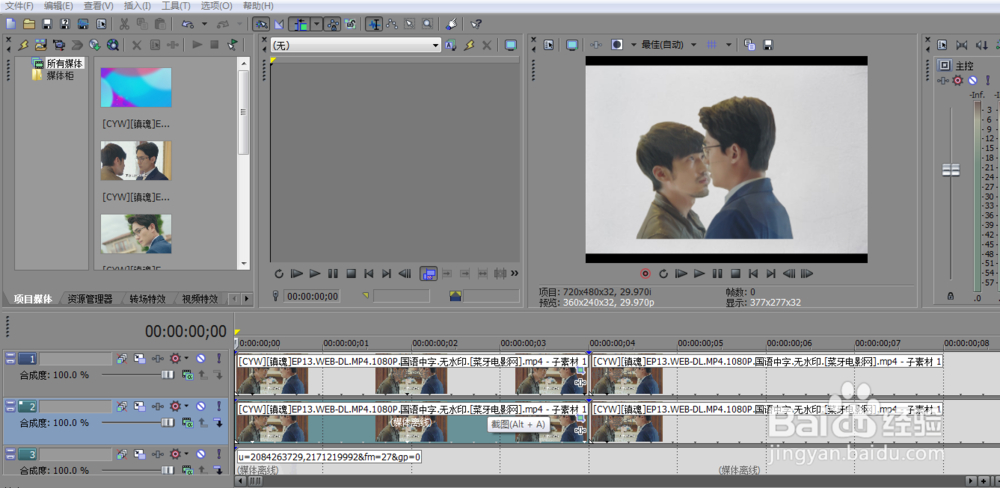Select the envelope edit tool

click(x=391, y=24)
